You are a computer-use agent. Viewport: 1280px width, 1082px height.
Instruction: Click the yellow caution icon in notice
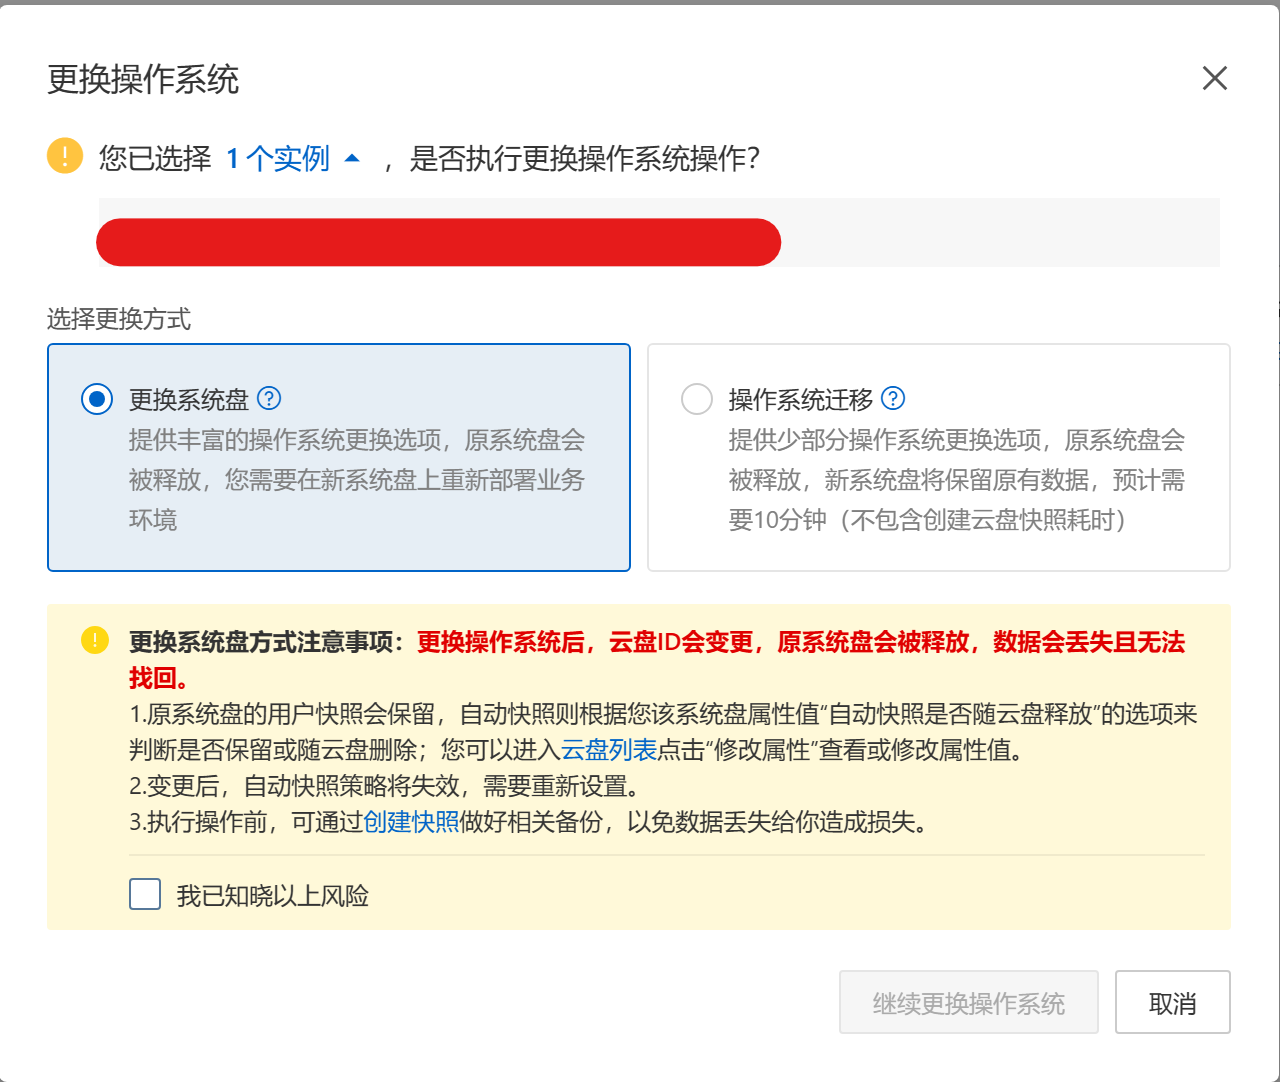(x=95, y=640)
